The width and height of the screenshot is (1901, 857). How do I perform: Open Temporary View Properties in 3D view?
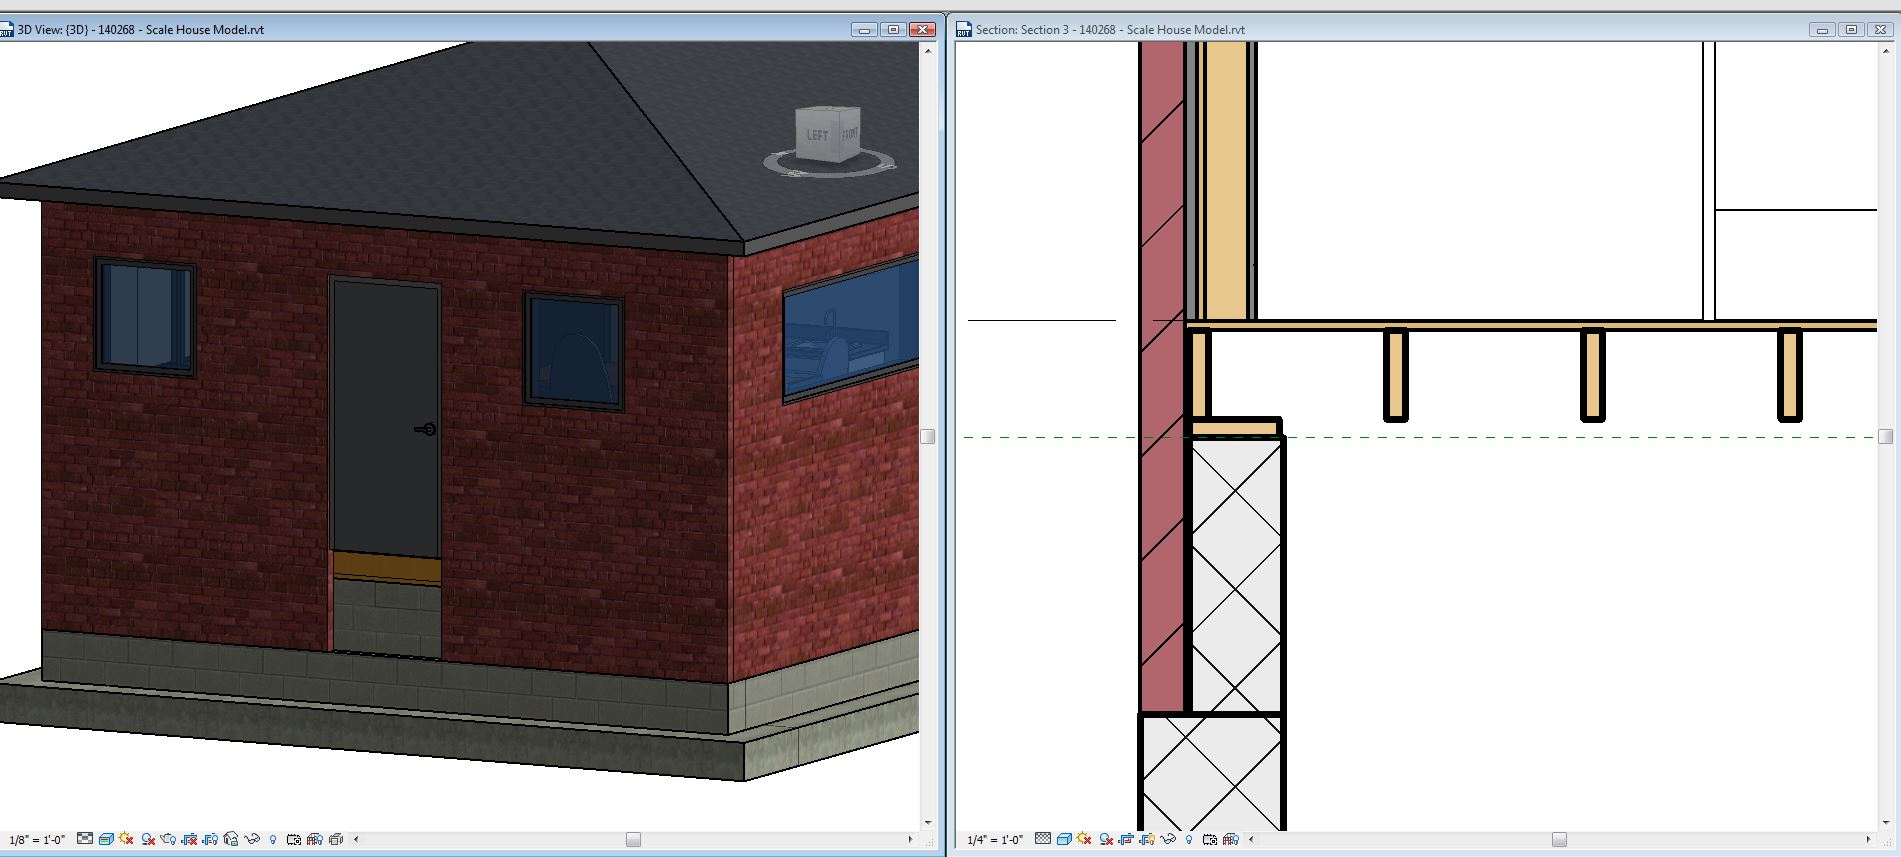click(x=294, y=839)
